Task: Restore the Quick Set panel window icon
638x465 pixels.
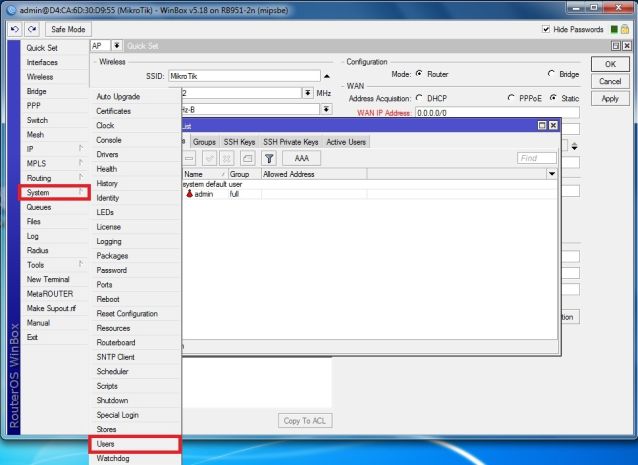Action: tap(616, 46)
